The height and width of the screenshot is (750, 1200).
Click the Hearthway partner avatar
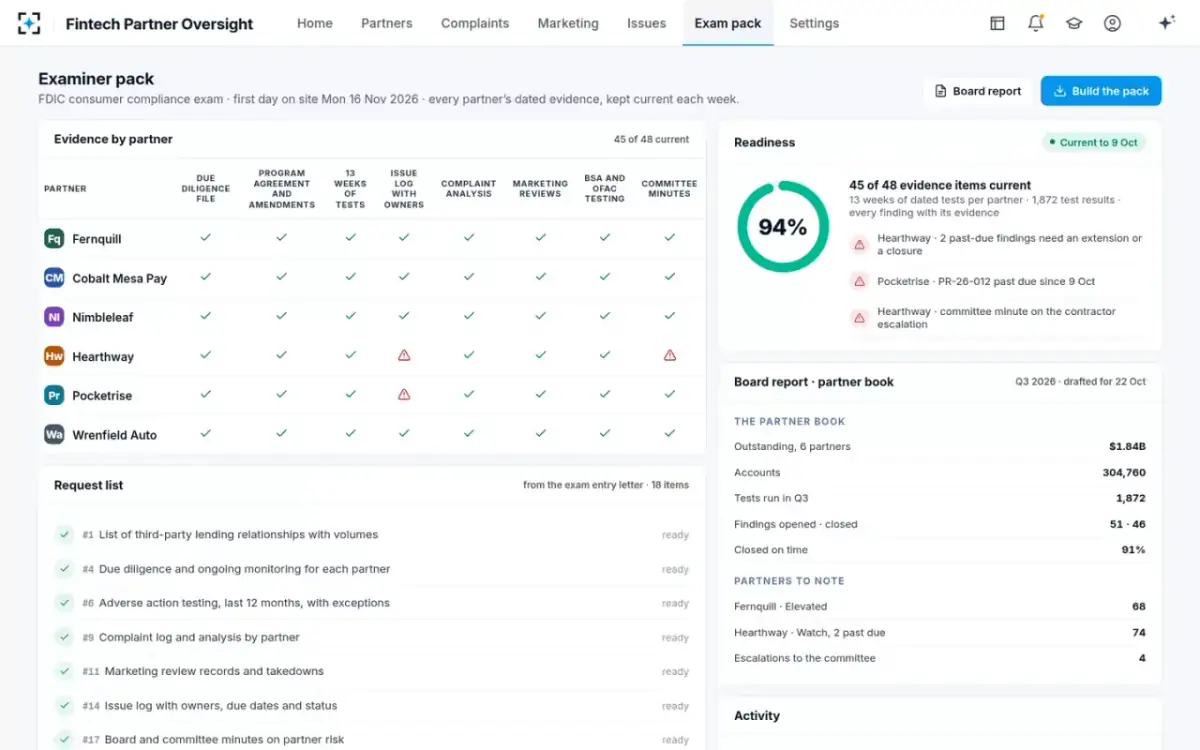click(x=54, y=356)
